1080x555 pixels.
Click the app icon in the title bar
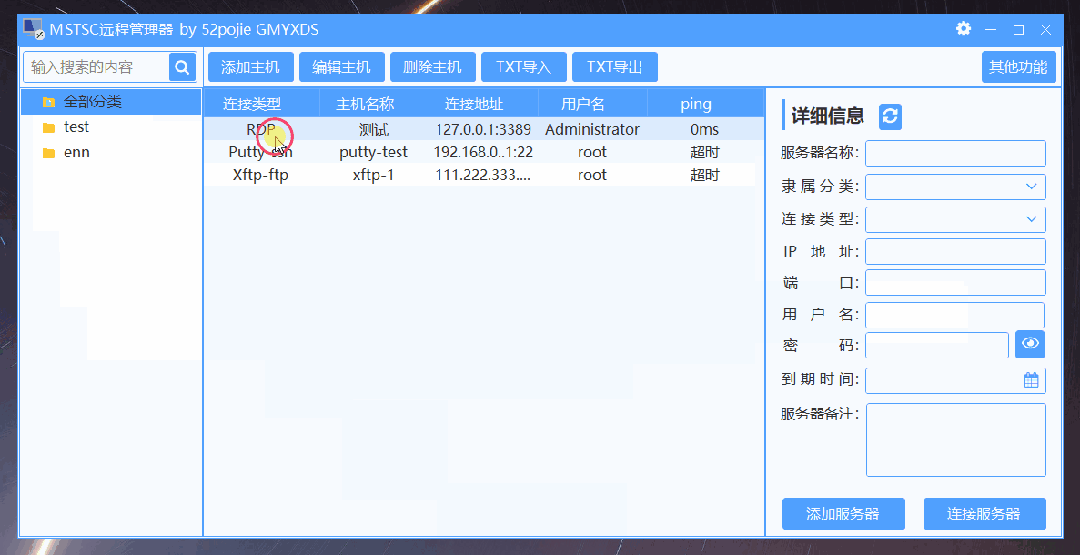tap(33, 28)
